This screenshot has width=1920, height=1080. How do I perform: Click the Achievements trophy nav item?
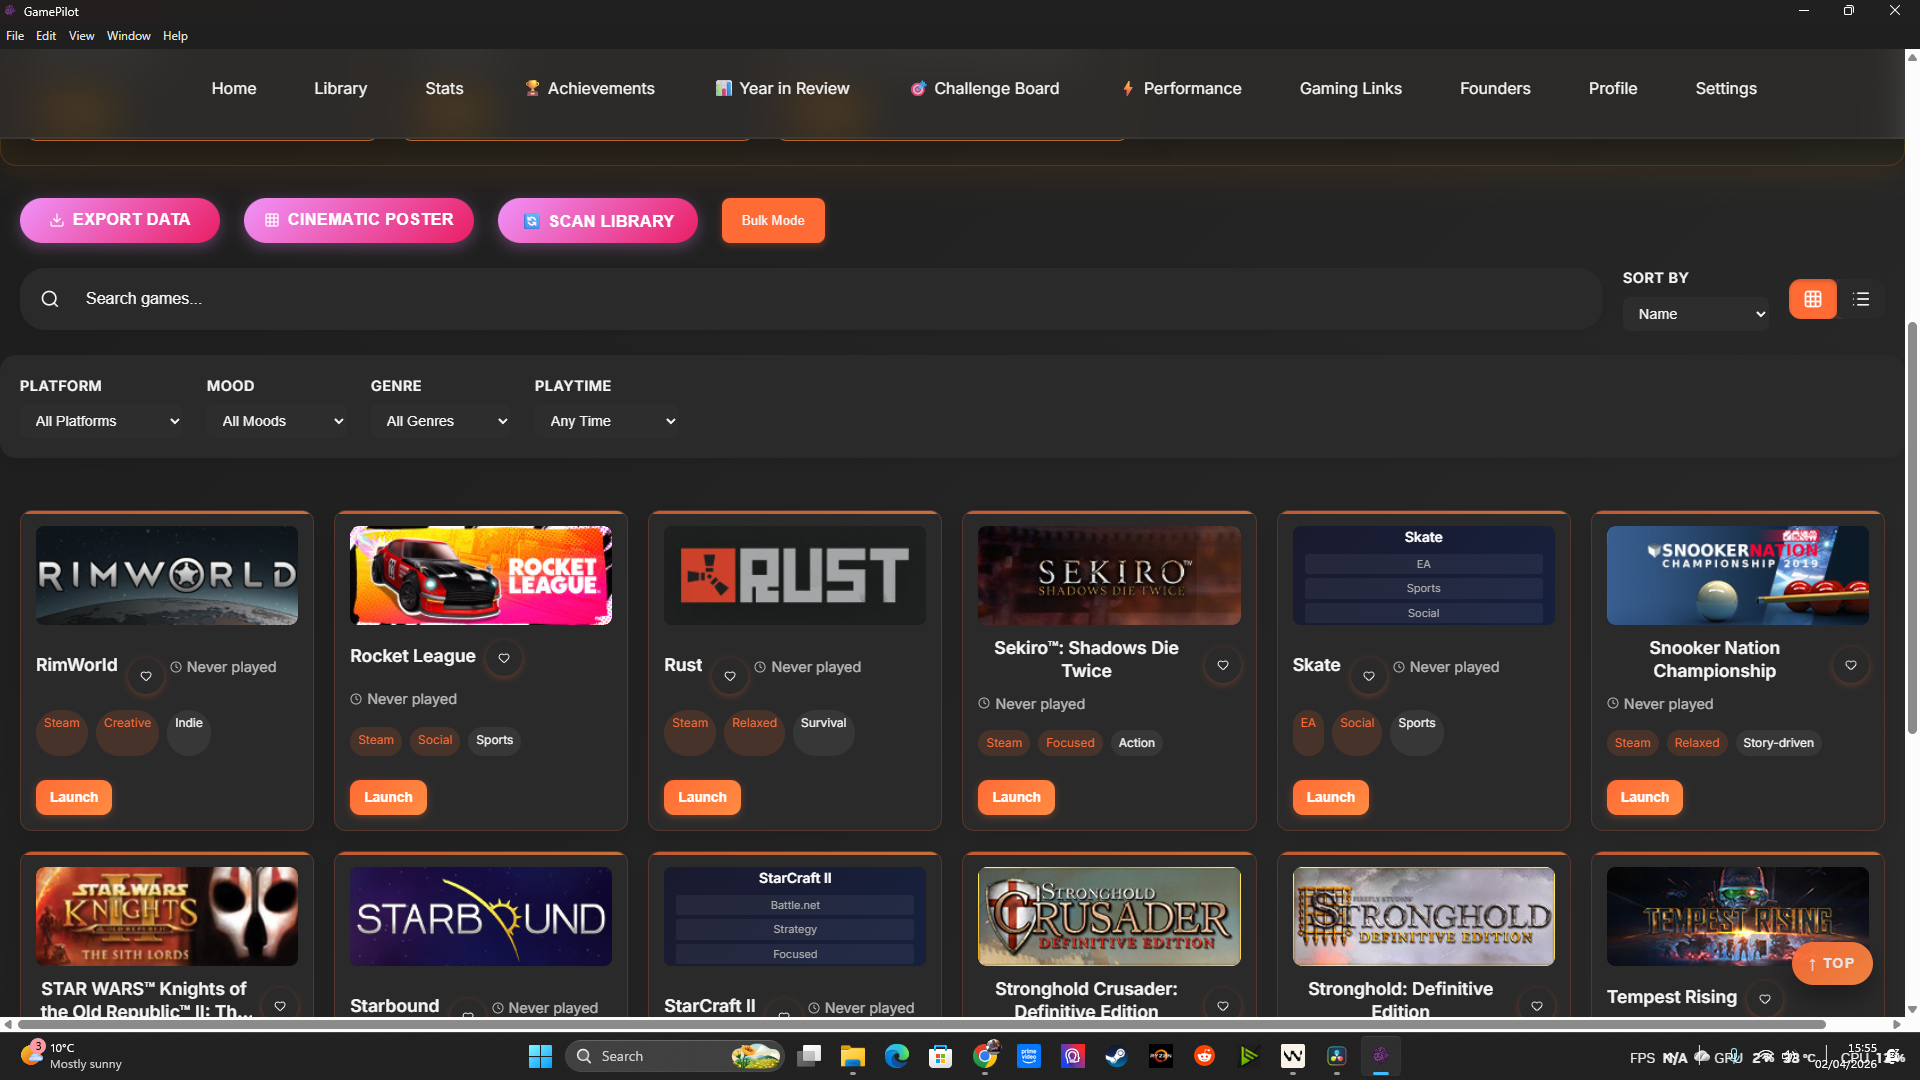tap(589, 88)
